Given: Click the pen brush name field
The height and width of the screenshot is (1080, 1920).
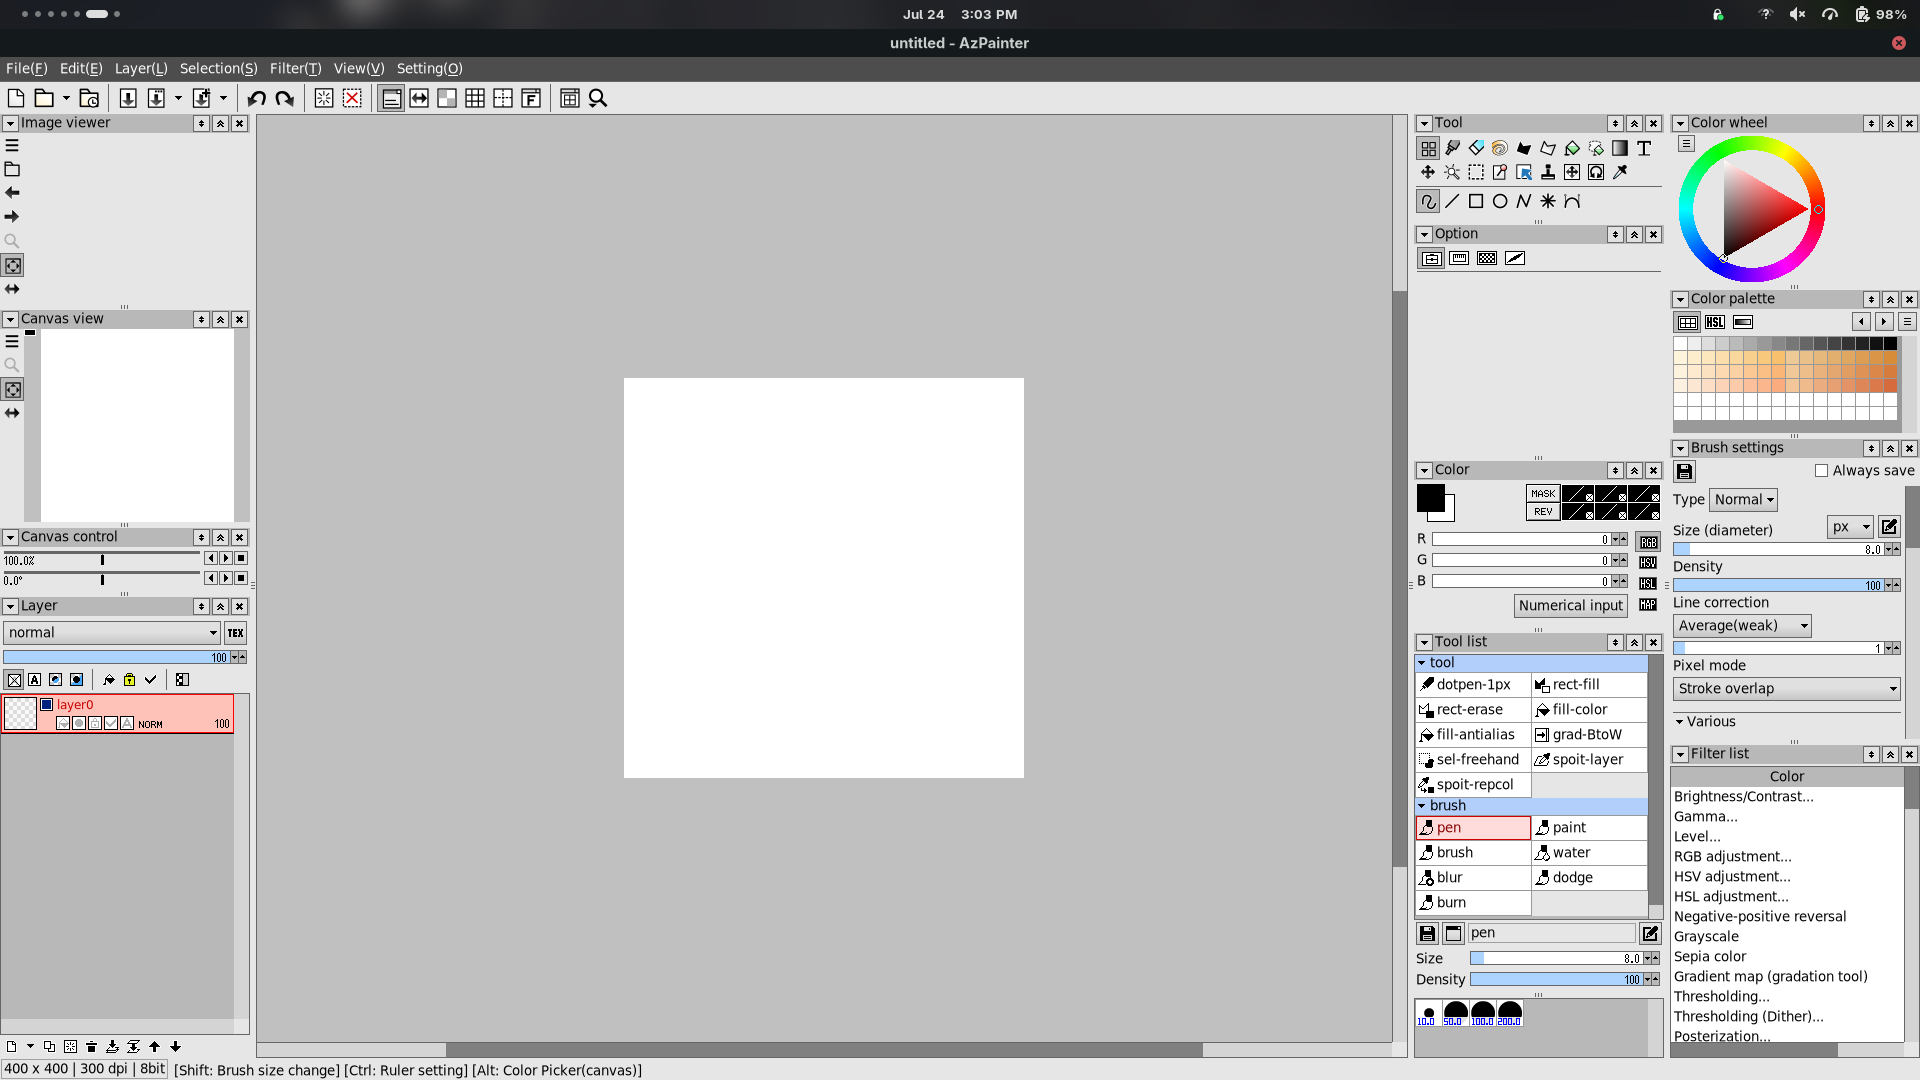Looking at the screenshot, I should (1552, 933).
